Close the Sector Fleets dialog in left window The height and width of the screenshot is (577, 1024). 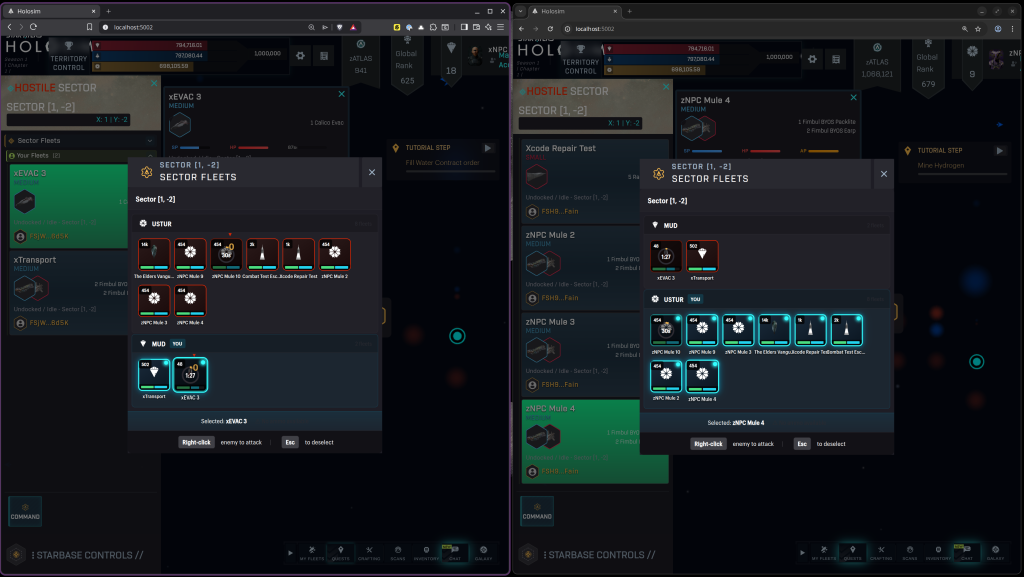(x=372, y=173)
